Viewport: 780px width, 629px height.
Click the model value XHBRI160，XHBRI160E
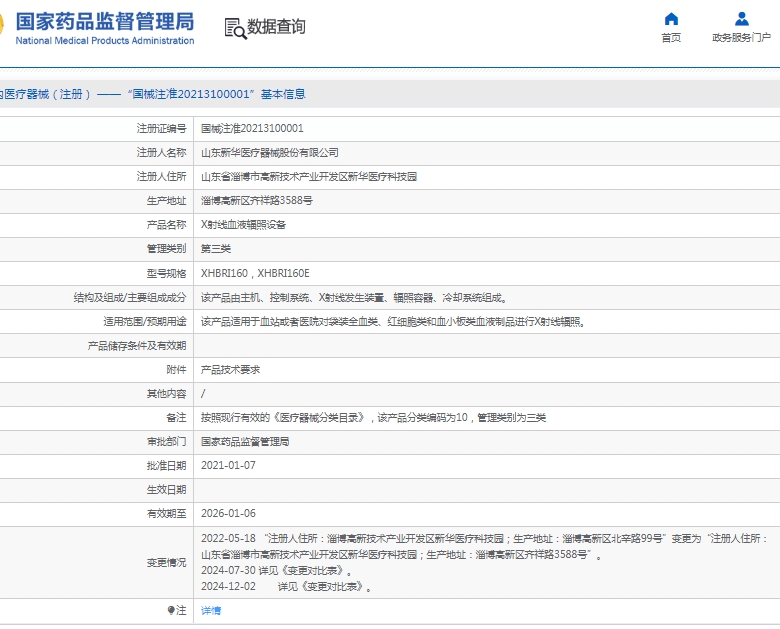[x=255, y=273]
